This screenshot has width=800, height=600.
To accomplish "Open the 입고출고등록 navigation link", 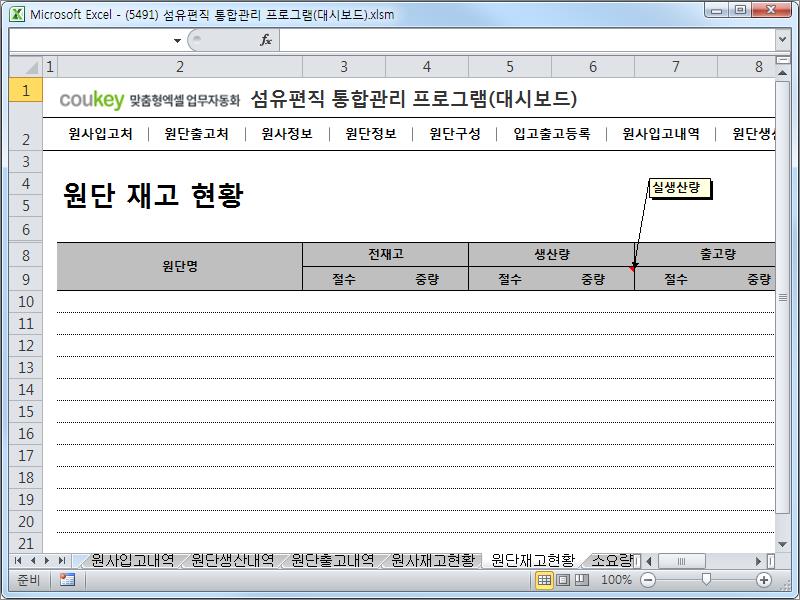I will point(552,134).
